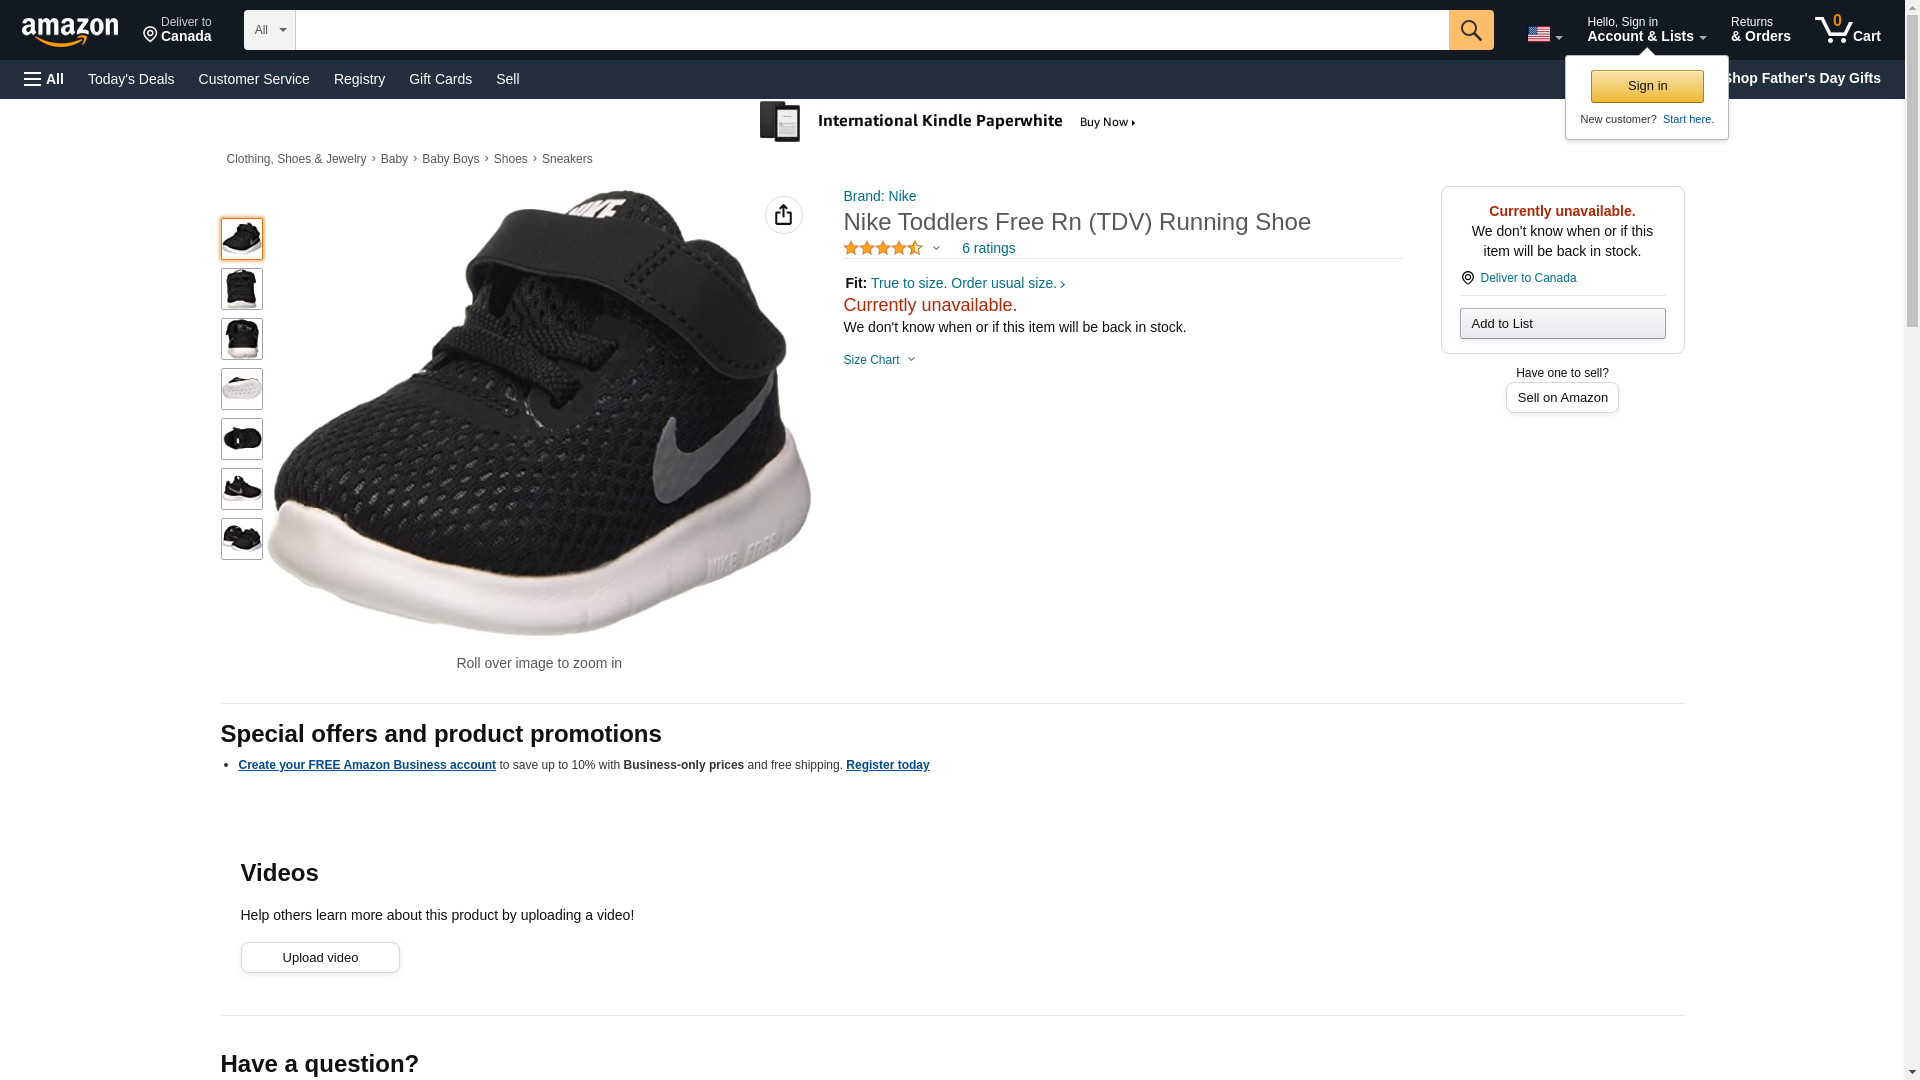Select the shoe sole thumbnail image

(241, 389)
